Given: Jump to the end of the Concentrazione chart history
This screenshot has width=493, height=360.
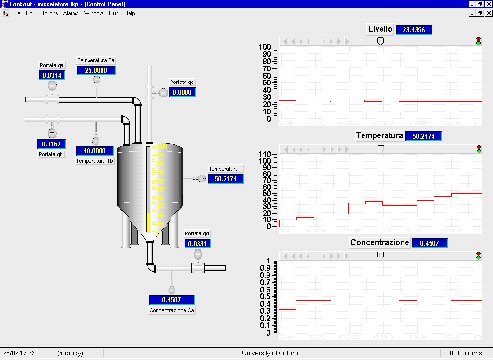Looking at the screenshot, I should [x=347, y=256].
